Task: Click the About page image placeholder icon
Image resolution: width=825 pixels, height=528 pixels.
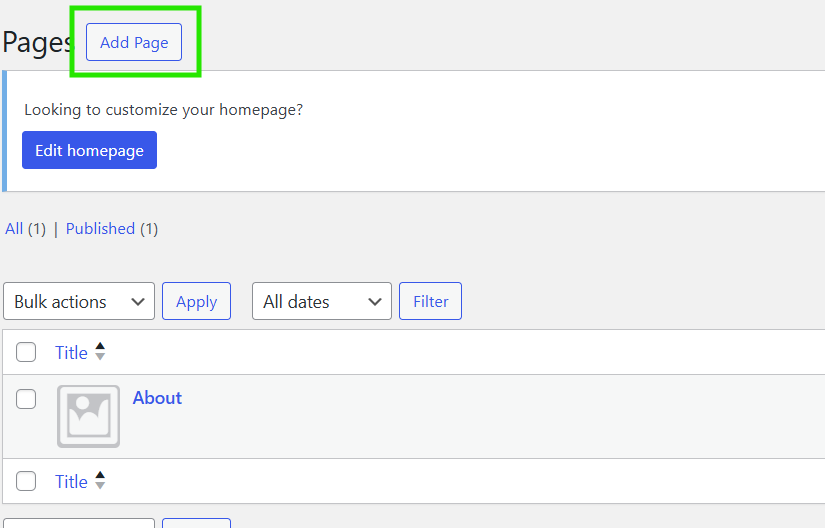Action: (88, 417)
